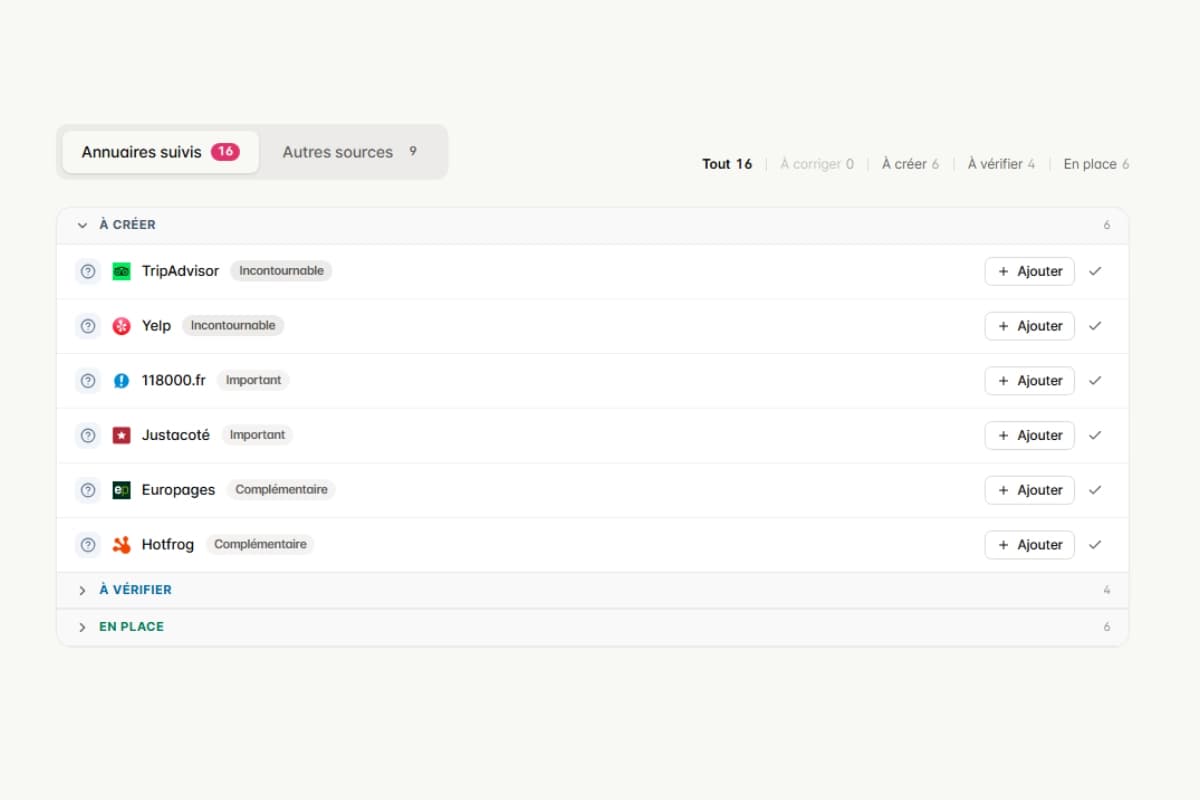Expand the EN PLACE section chevron
Viewport: 1200px width, 800px height.
(82, 627)
